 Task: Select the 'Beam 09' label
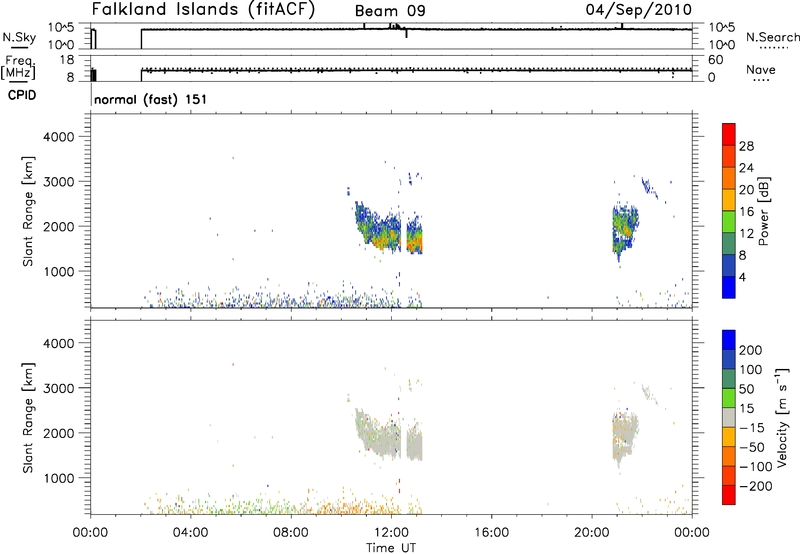(390, 11)
